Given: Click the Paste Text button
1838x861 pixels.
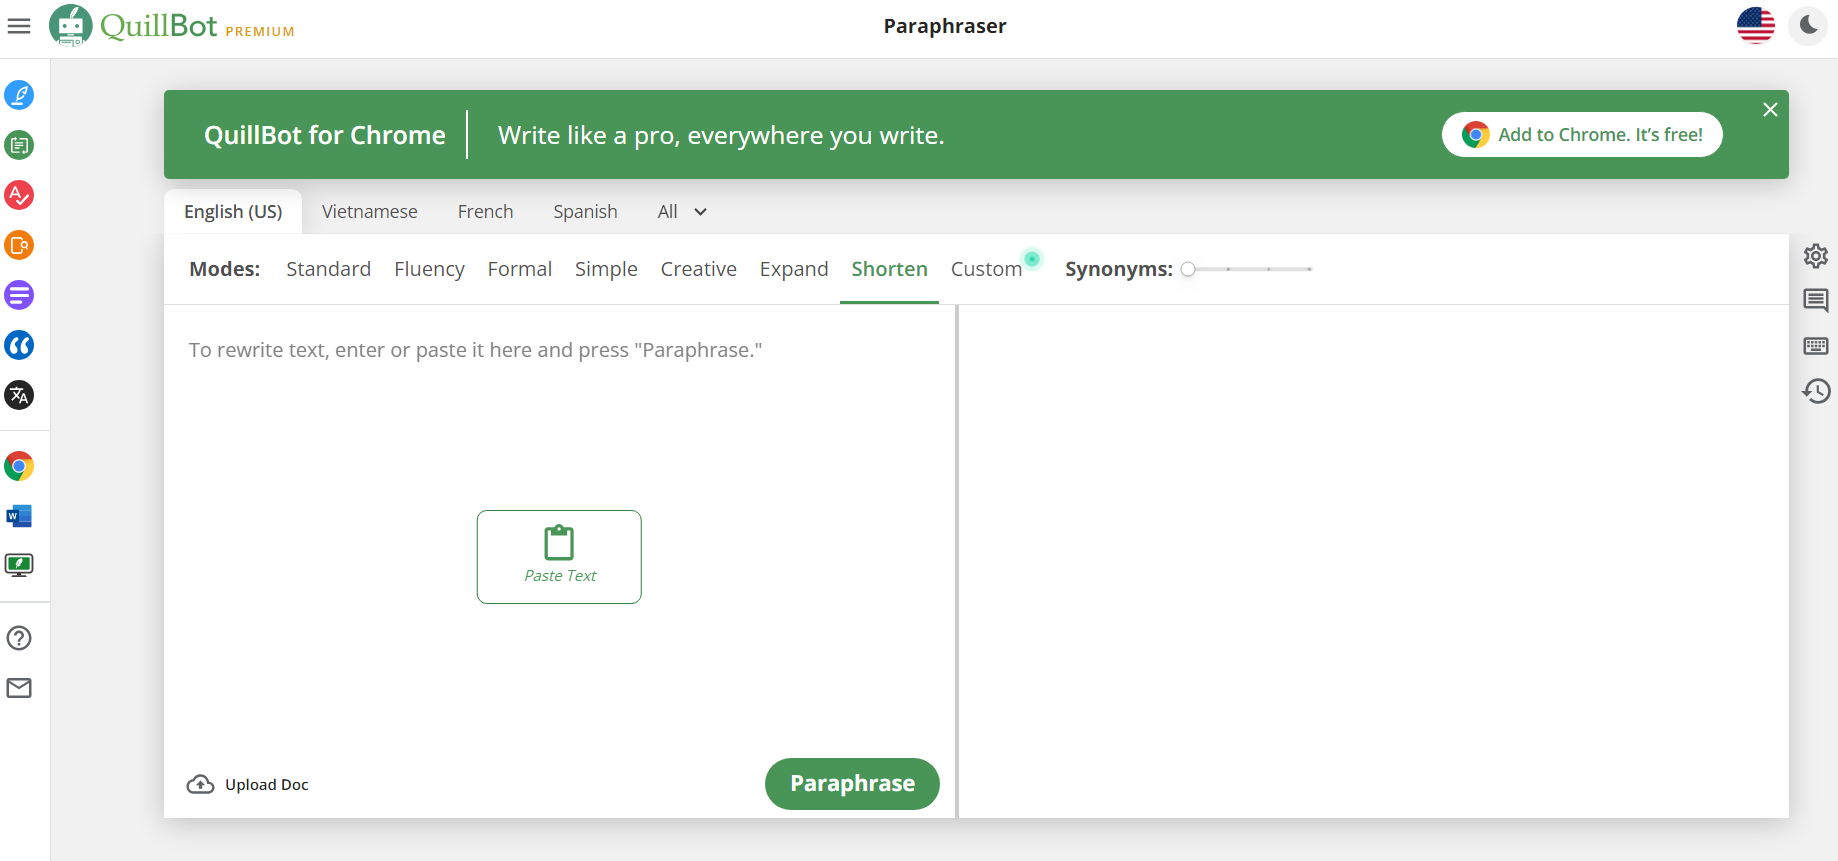Looking at the screenshot, I should 559,557.
